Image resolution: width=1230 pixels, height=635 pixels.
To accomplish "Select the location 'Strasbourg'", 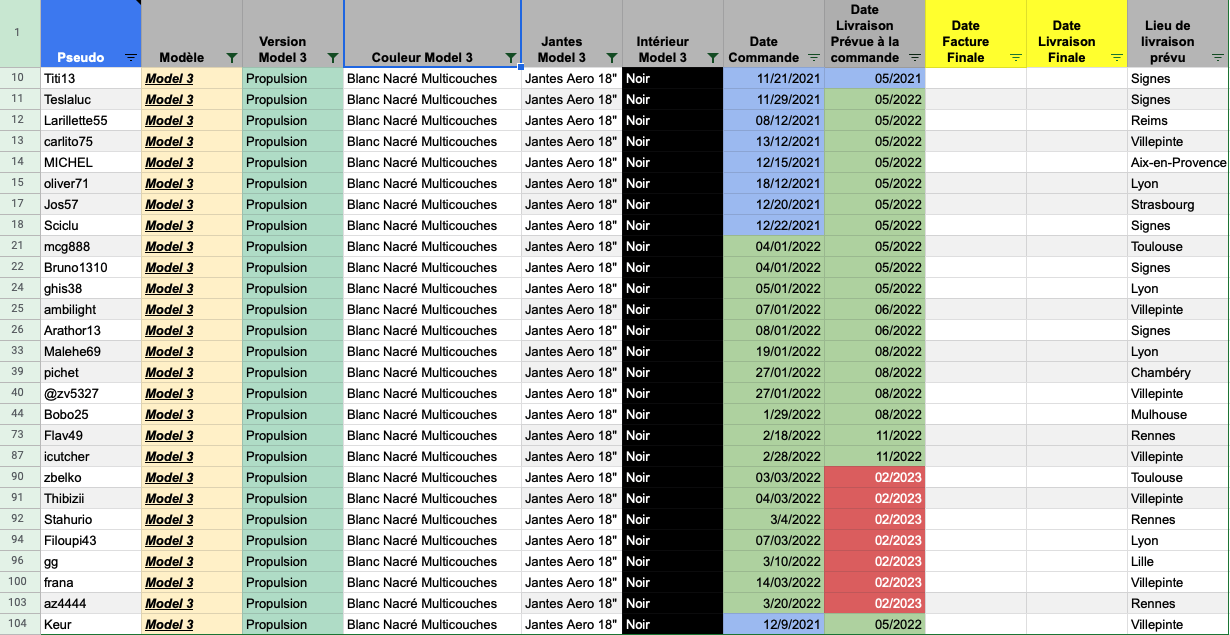I will click(1178, 204).
